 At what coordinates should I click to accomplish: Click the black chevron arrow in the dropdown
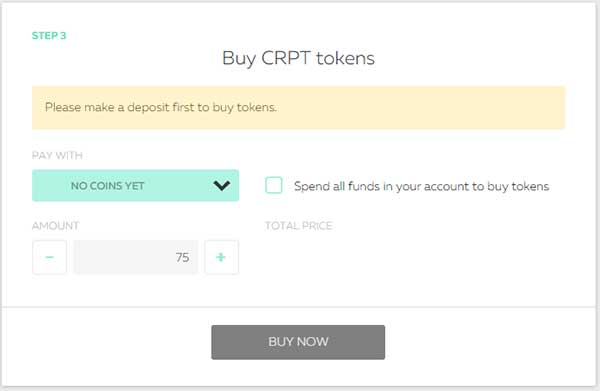coord(222,186)
